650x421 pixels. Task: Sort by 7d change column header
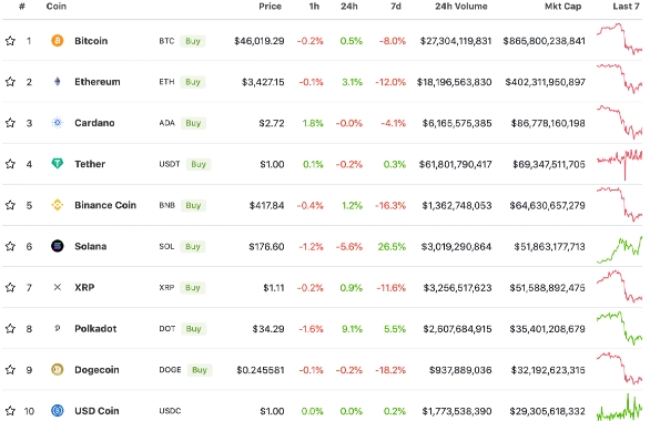tap(396, 6)
